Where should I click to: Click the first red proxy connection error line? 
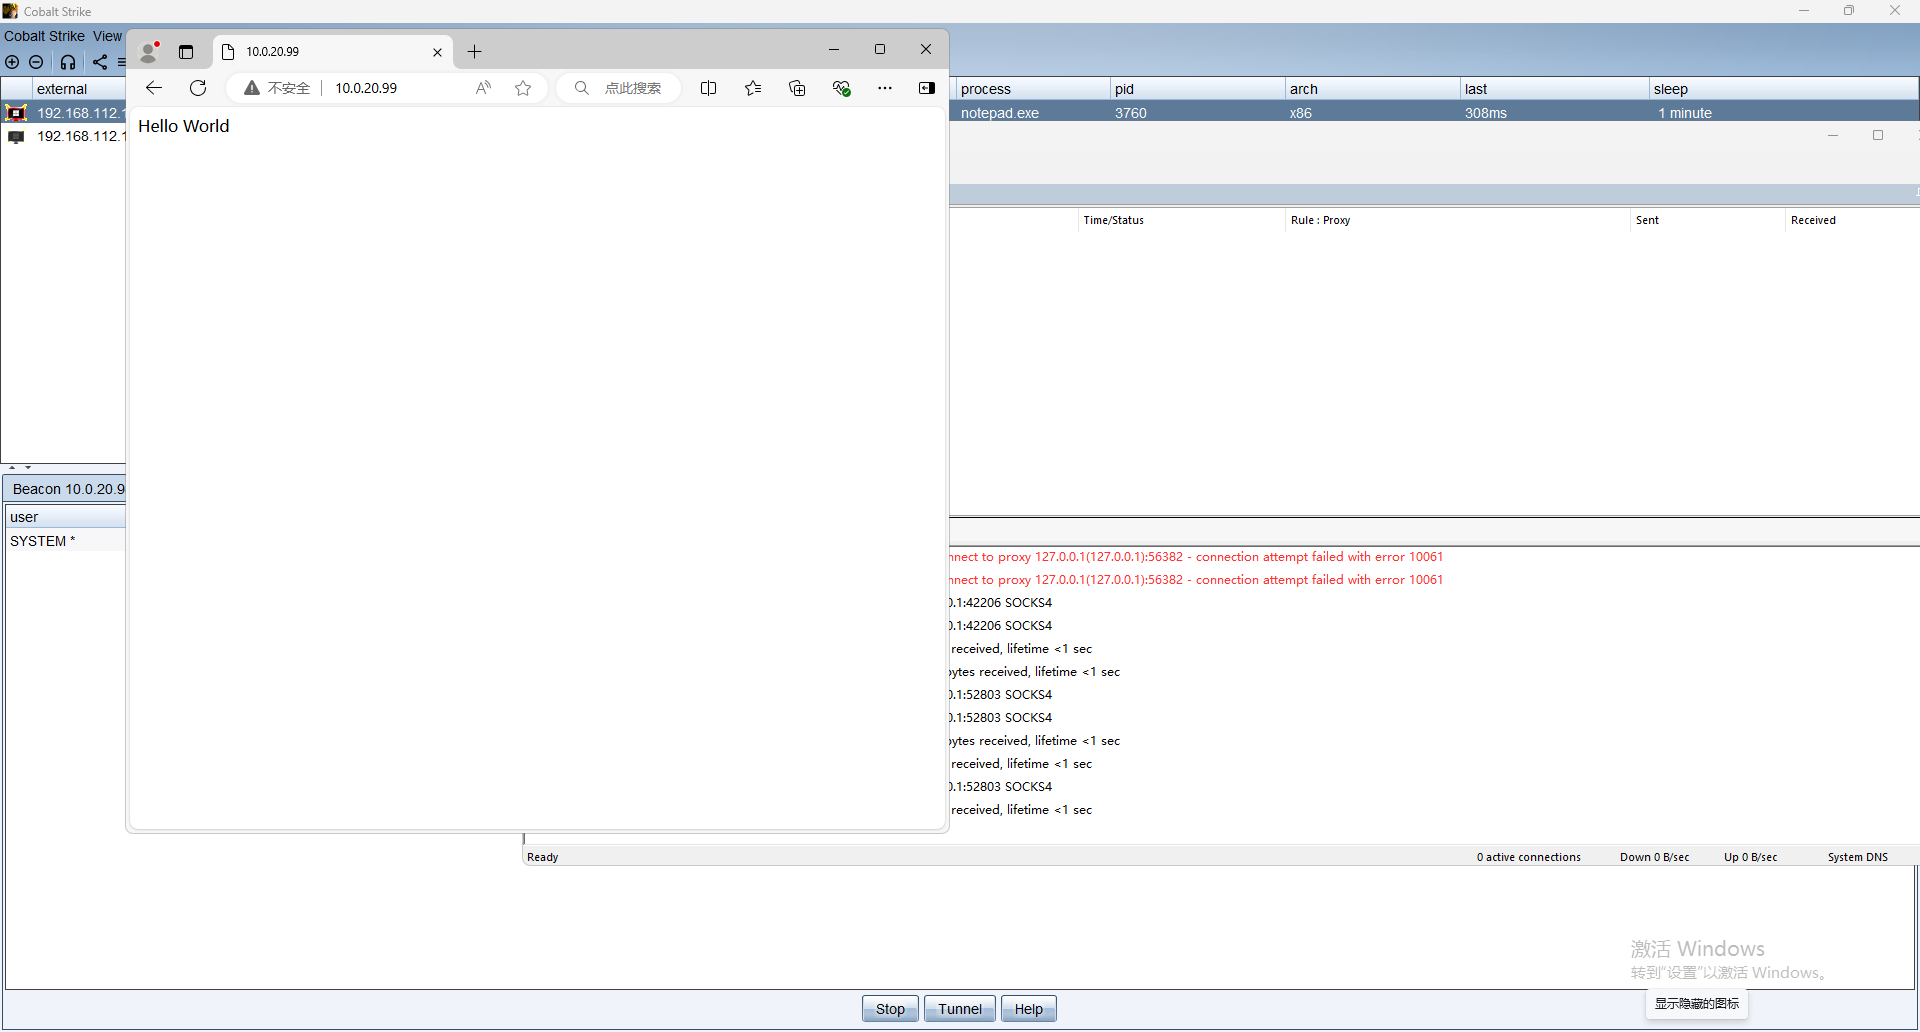tap(1196, 557)
